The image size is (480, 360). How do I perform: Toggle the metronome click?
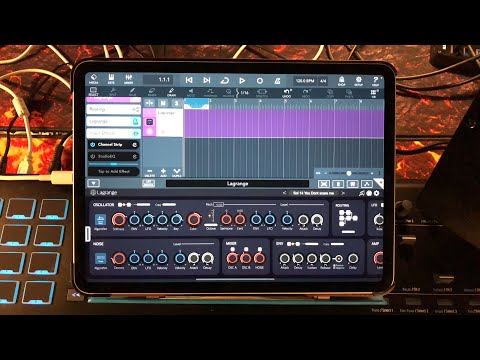click(x=277, y=81)
